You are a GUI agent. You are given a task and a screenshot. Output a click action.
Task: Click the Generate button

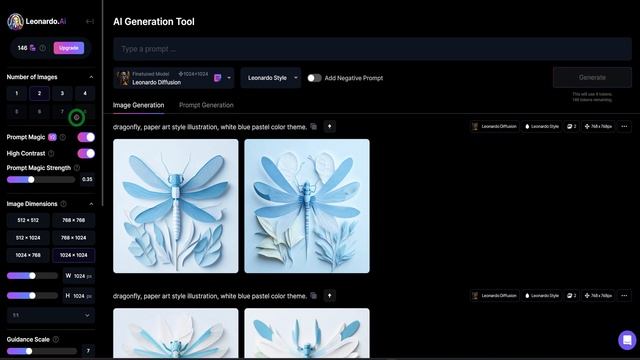592,77
